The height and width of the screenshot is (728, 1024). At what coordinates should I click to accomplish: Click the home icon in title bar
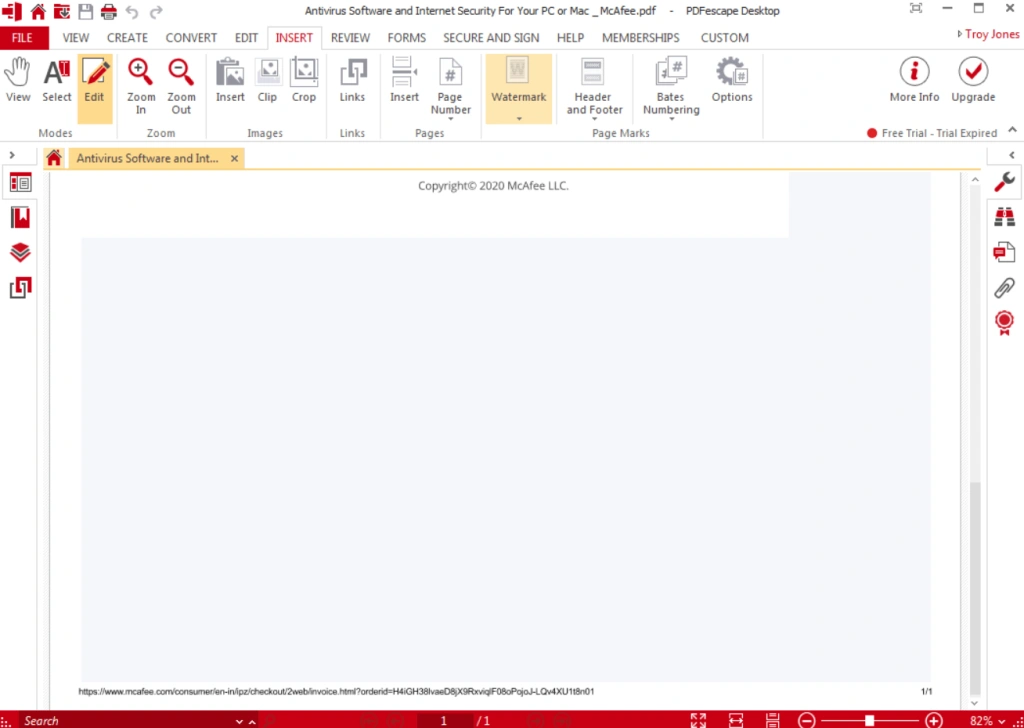38,11
